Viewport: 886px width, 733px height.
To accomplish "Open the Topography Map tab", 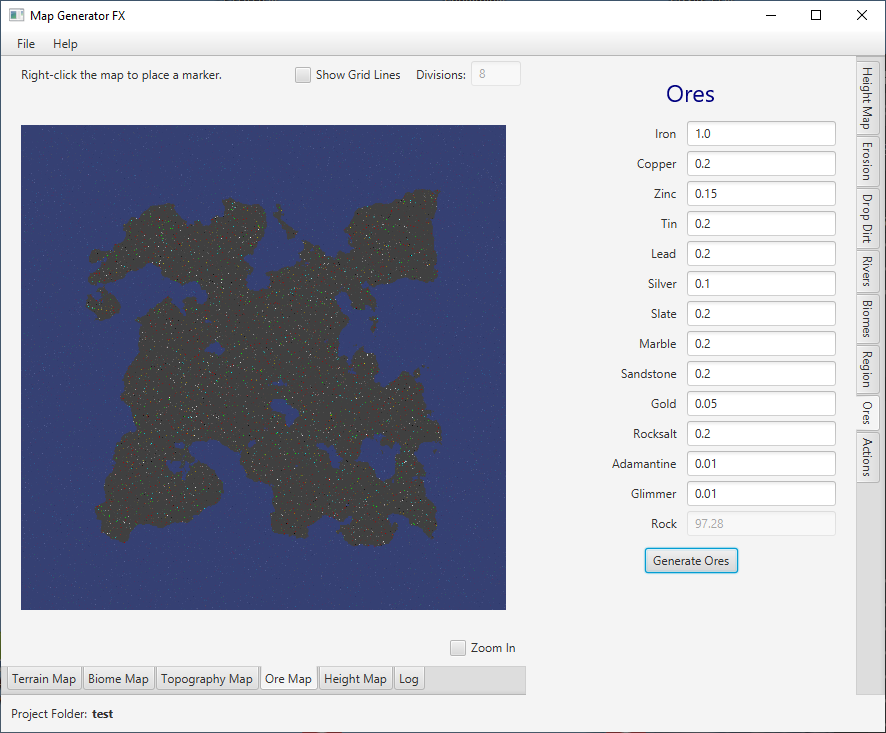I will pyautogui.click(x=207, y=679).
